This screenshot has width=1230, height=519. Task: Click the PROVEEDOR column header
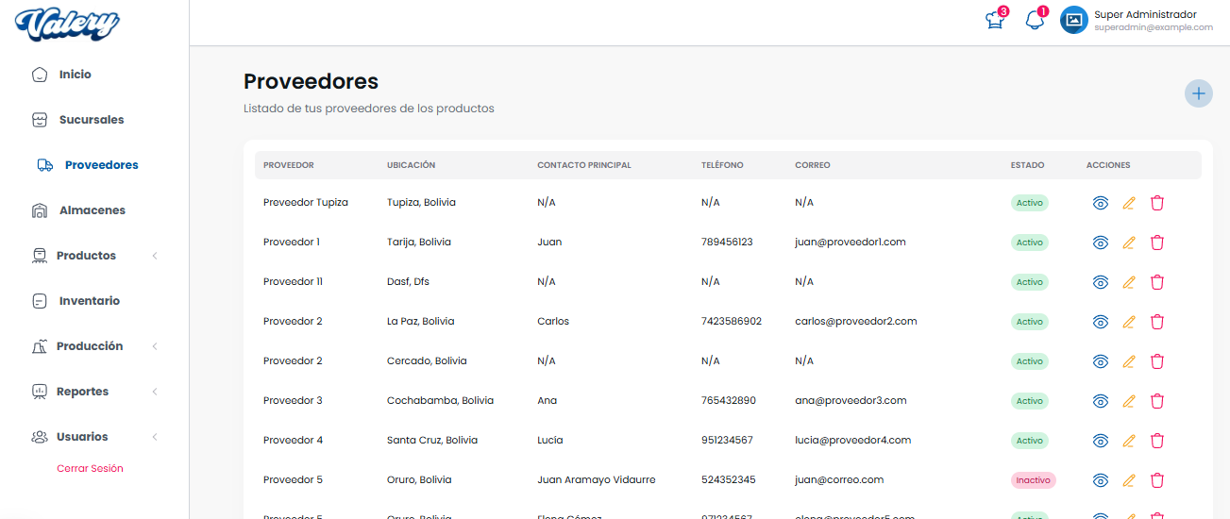(x=289, y=165)
